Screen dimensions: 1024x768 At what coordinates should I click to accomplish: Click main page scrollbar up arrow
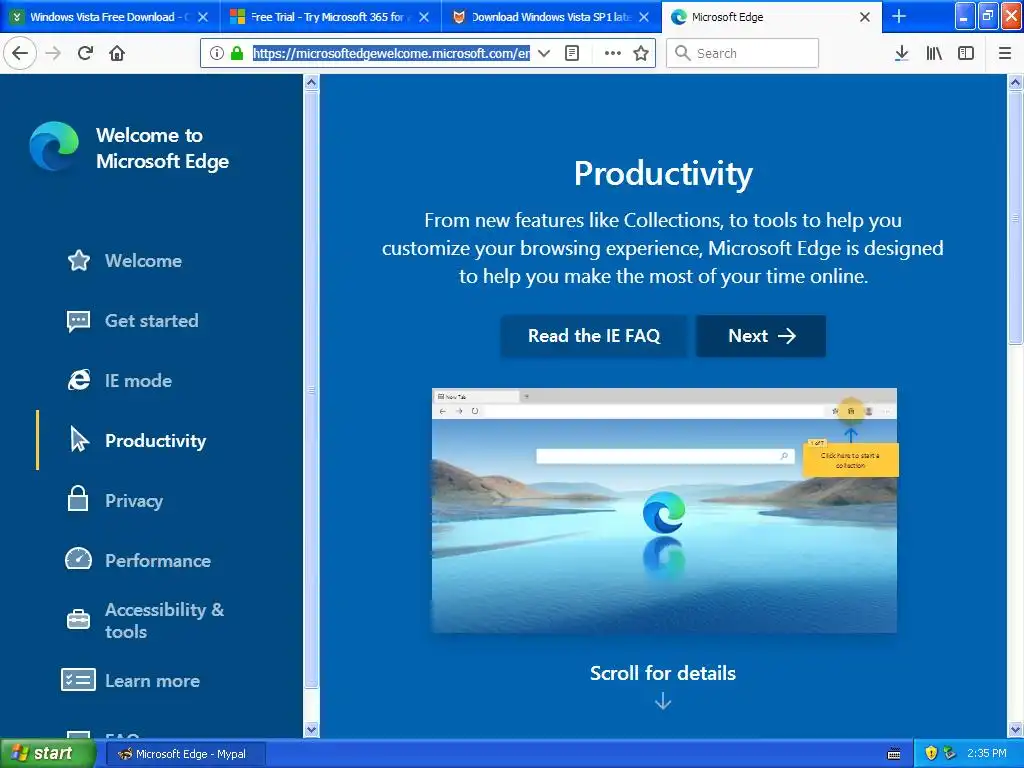[1015, 83]
